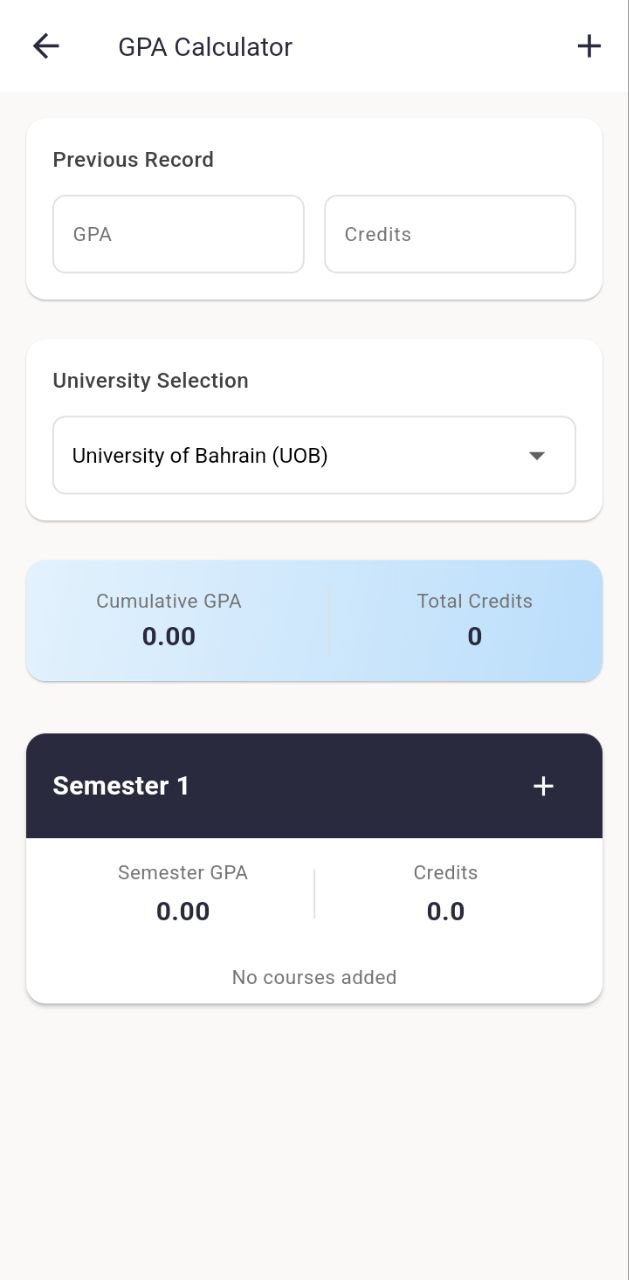Tap the blue cumulative summary card
Image resolution: width=629 pixels, height=1280 pixels.
tap(314, 620)
